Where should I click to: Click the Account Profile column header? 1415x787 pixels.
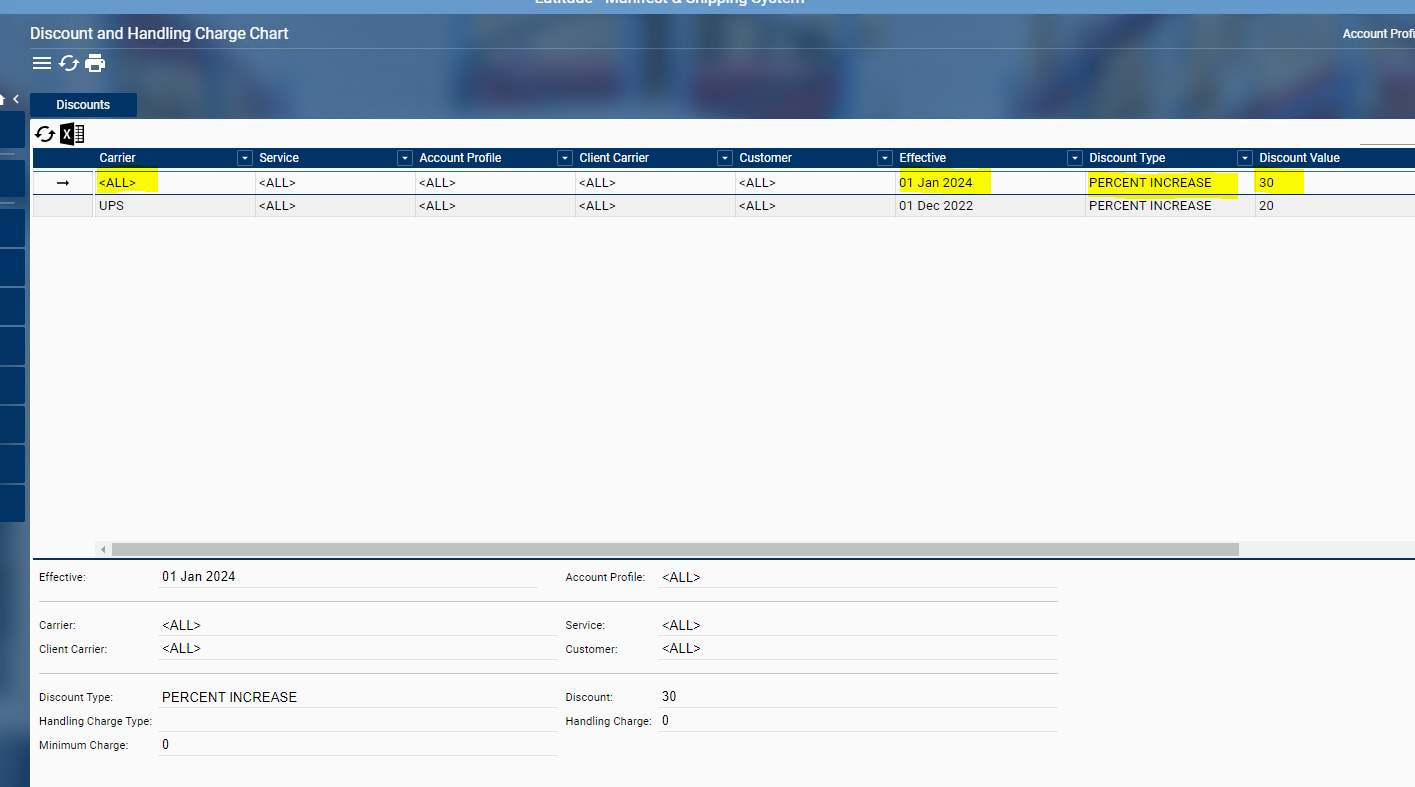tap(460, 158)
